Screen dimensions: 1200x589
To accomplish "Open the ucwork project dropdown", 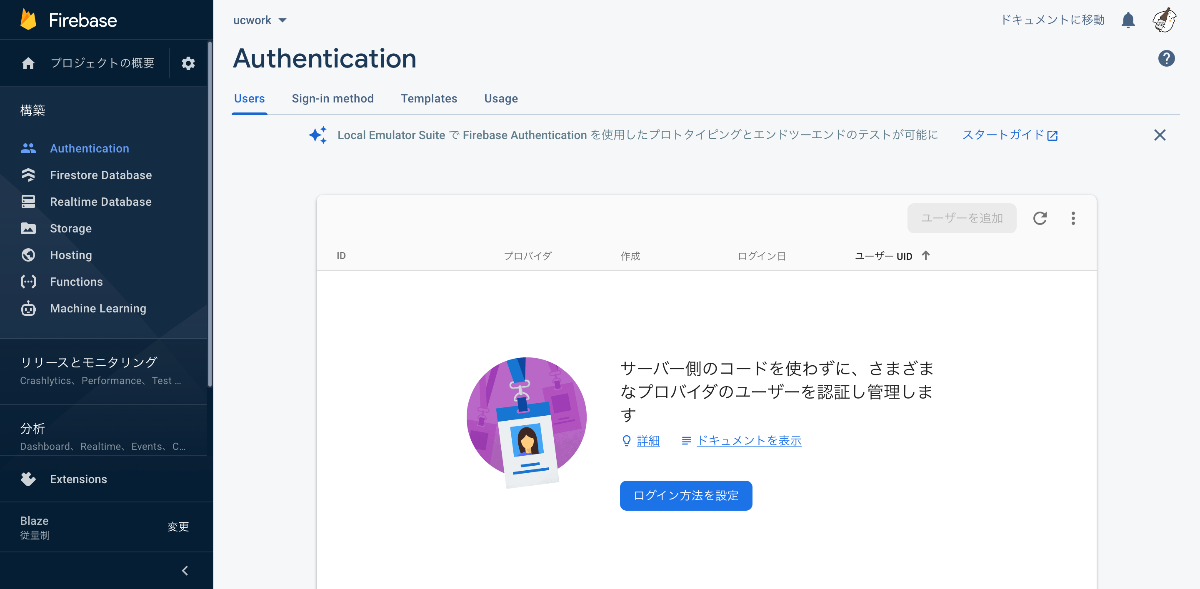I will (x=260, y=20).
